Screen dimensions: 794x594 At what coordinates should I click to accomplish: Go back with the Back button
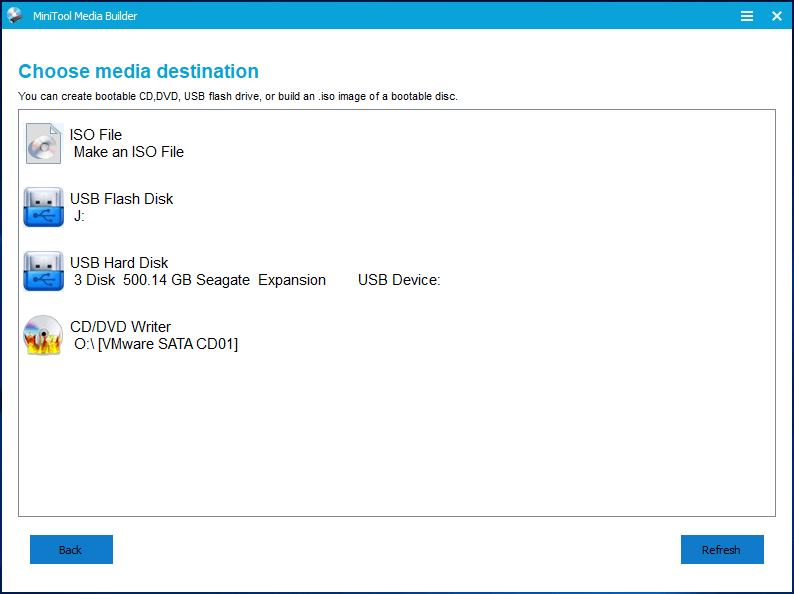pyautogui.click(x=71, y=550)
